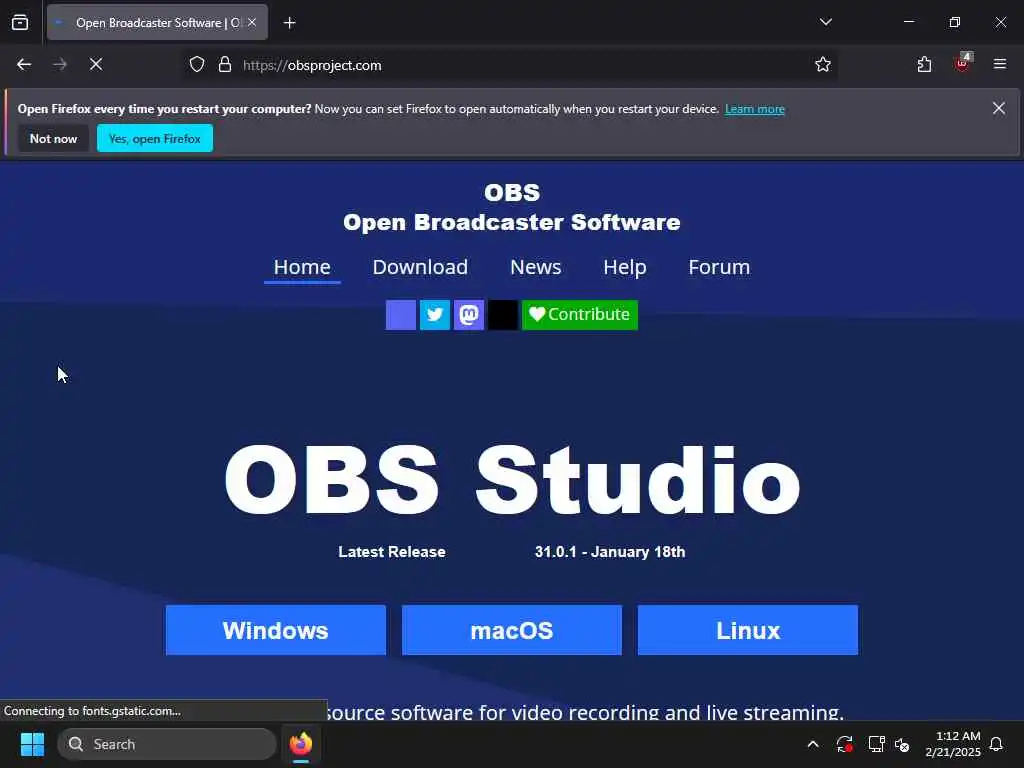Expand the list all tabs chevron
Viewport: 1024px width, 768px height.
point(825,22)
